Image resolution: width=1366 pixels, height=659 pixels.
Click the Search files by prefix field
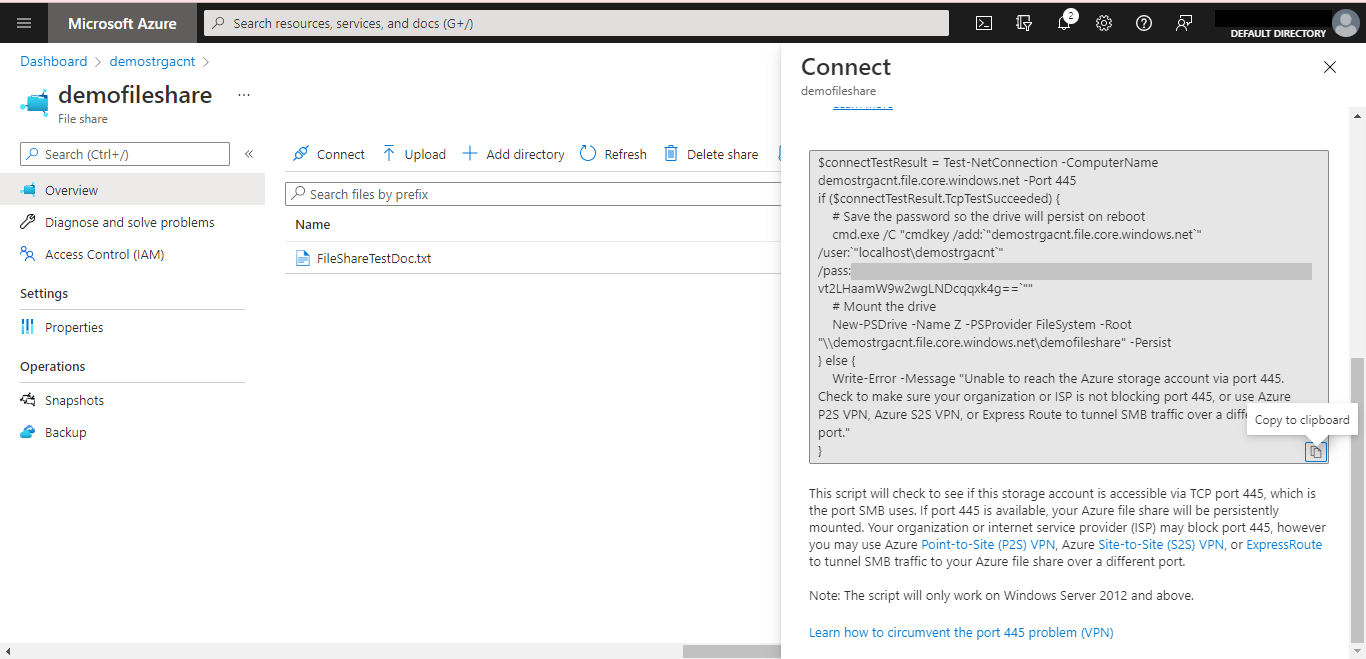[x=533, y=194]
